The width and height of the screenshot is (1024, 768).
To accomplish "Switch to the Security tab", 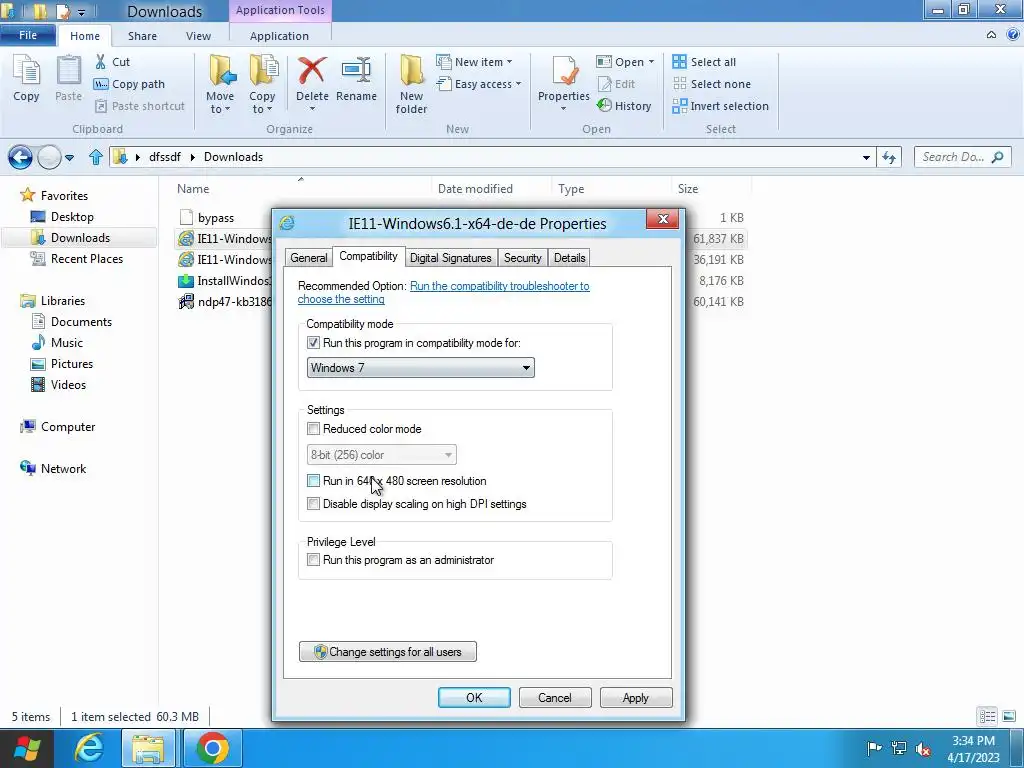I will 522,258.
